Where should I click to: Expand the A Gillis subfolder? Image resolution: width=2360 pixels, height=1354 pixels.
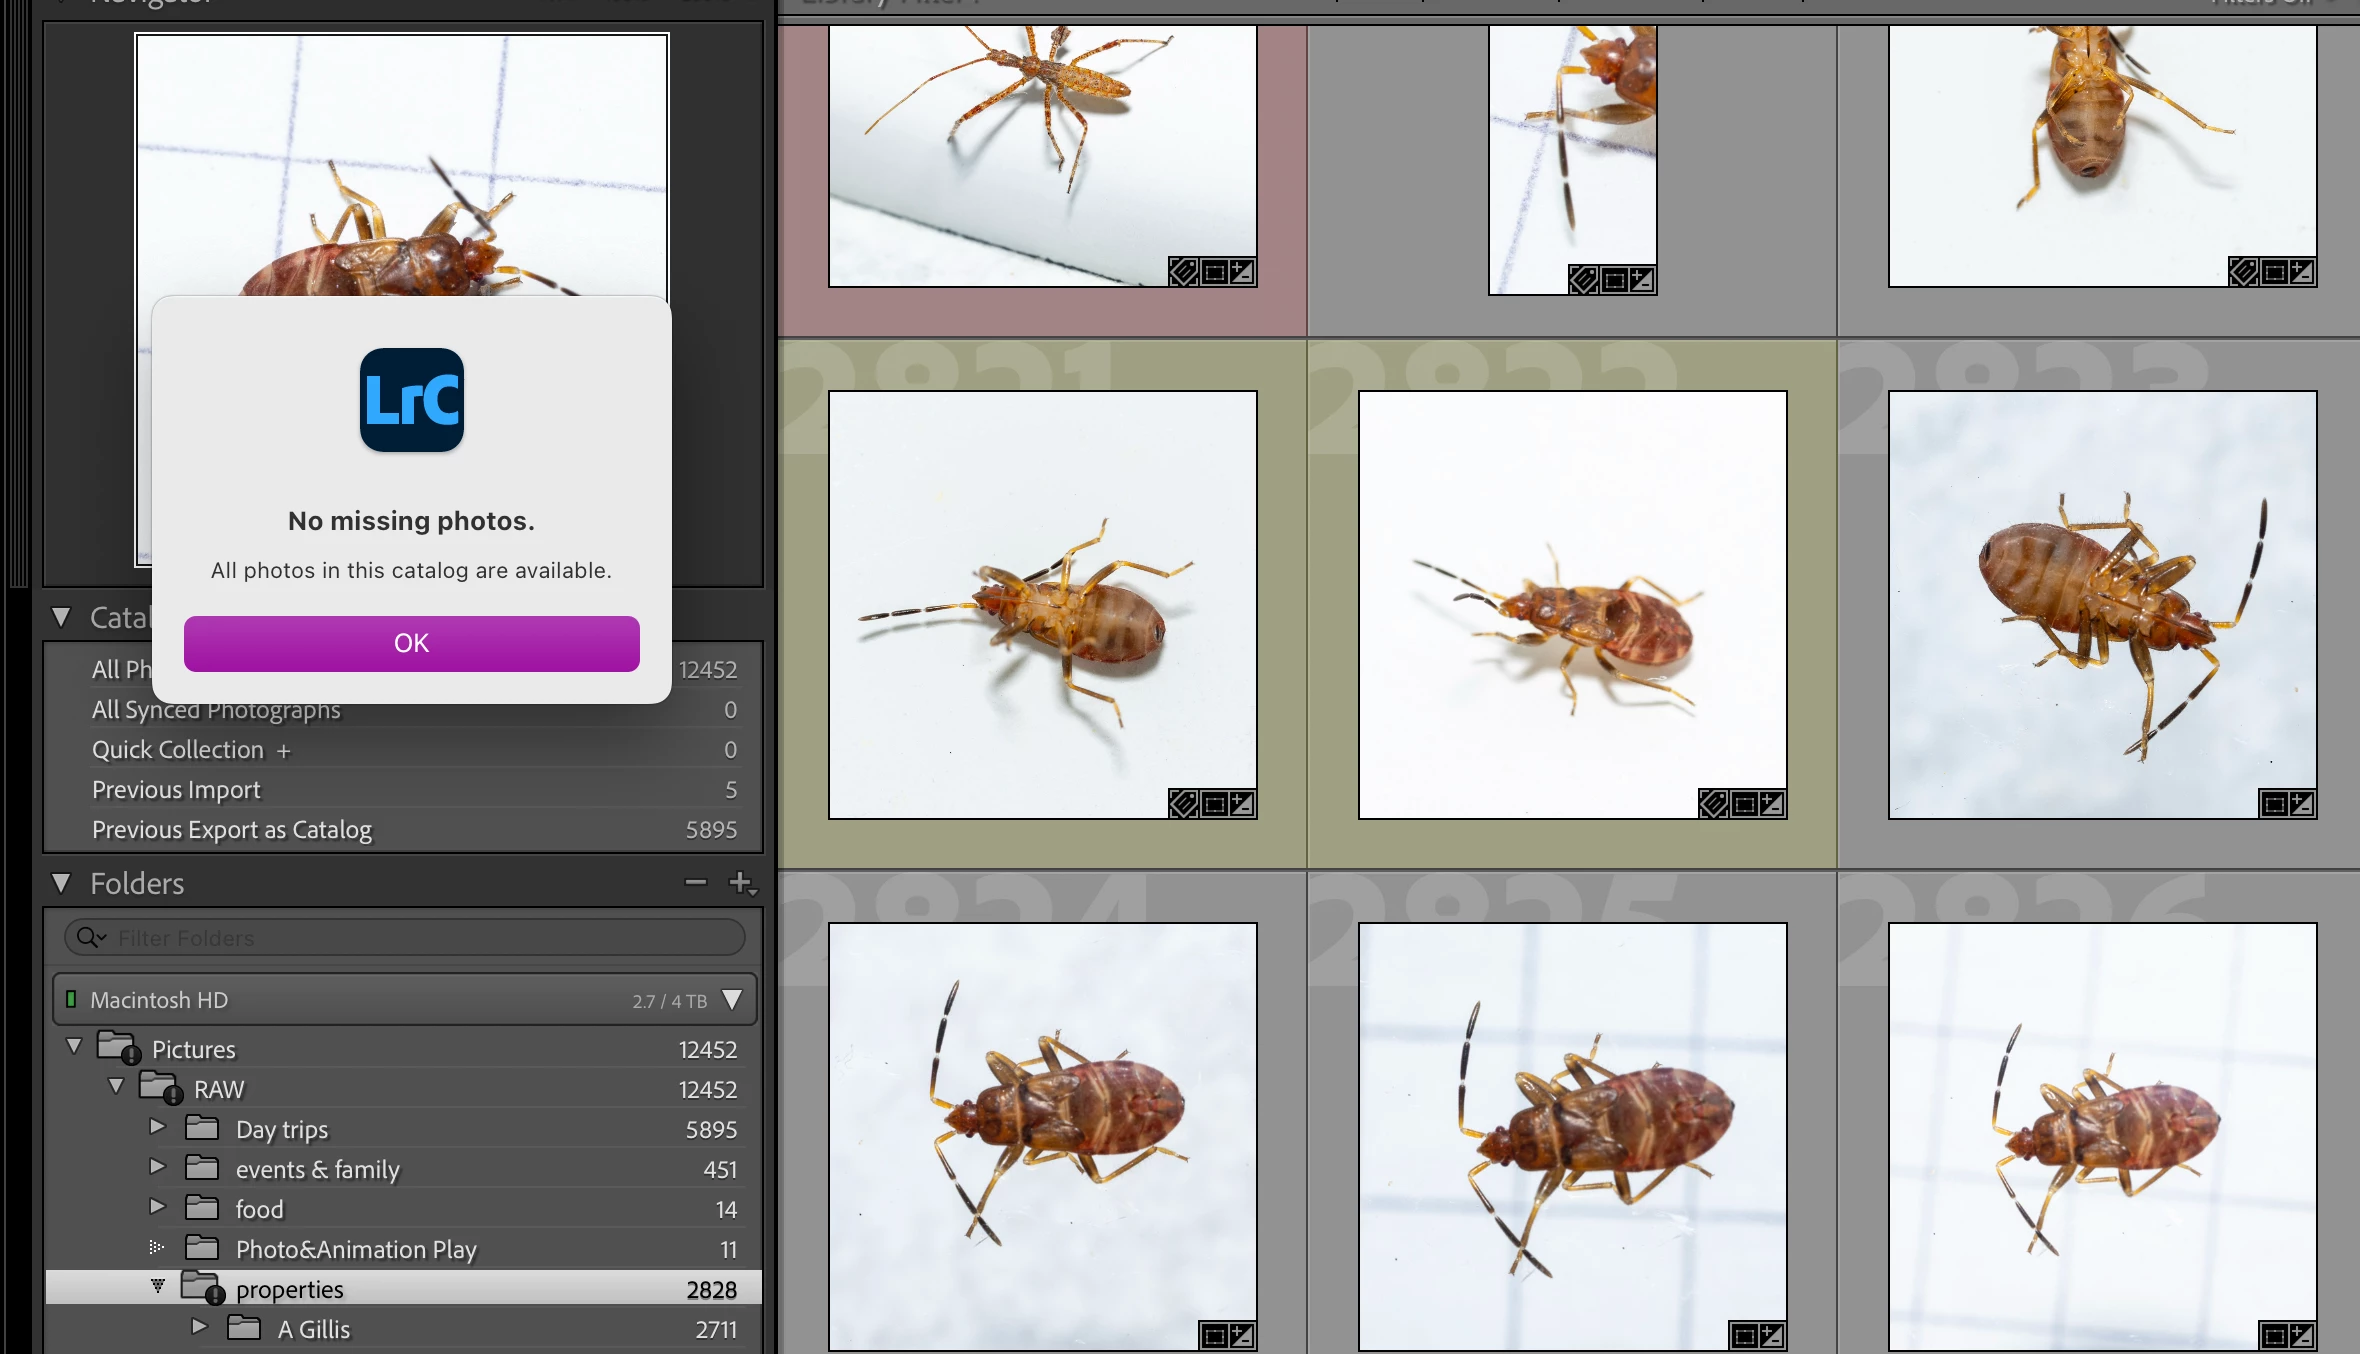[199, 1327]
